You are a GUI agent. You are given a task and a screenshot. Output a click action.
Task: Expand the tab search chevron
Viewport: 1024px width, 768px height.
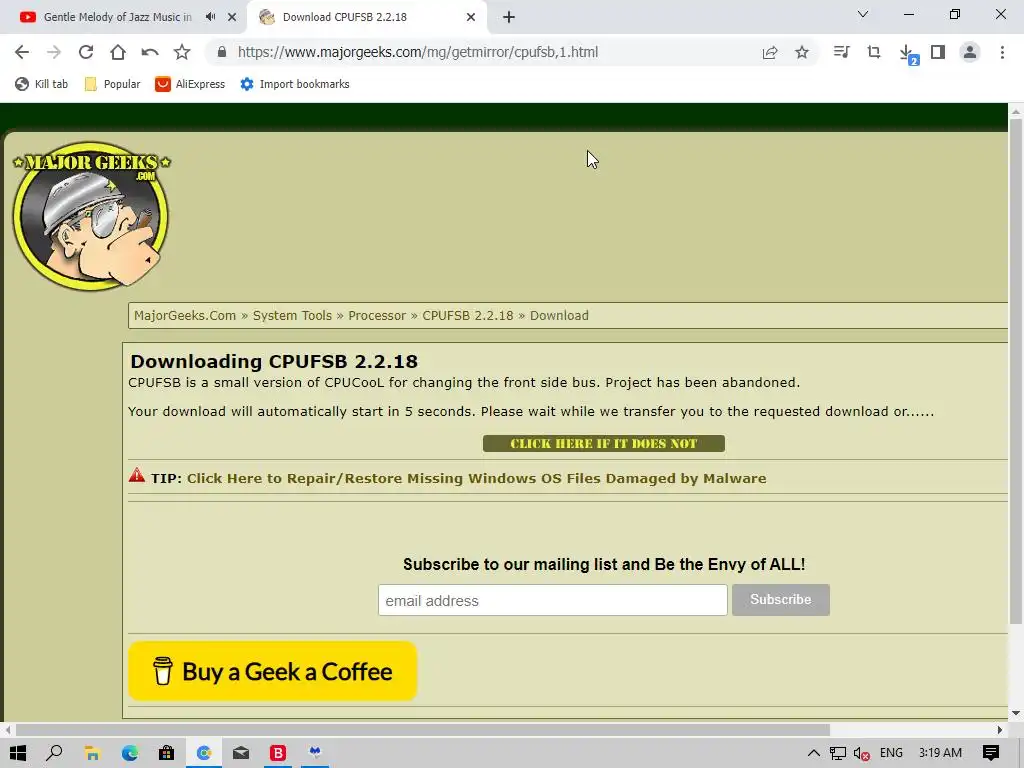tap(863, 14)
